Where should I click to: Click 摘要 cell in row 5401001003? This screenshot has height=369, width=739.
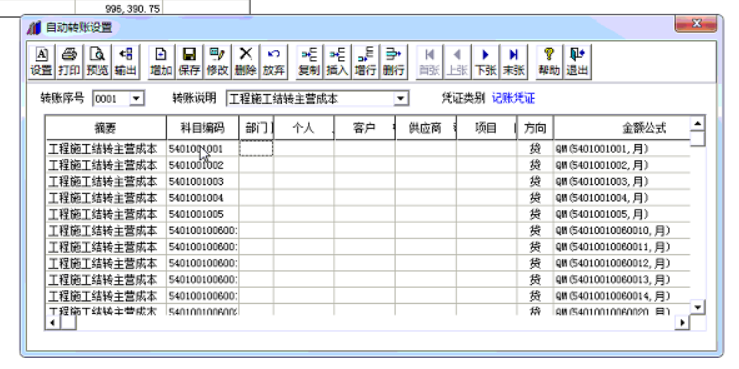point(106,181)
